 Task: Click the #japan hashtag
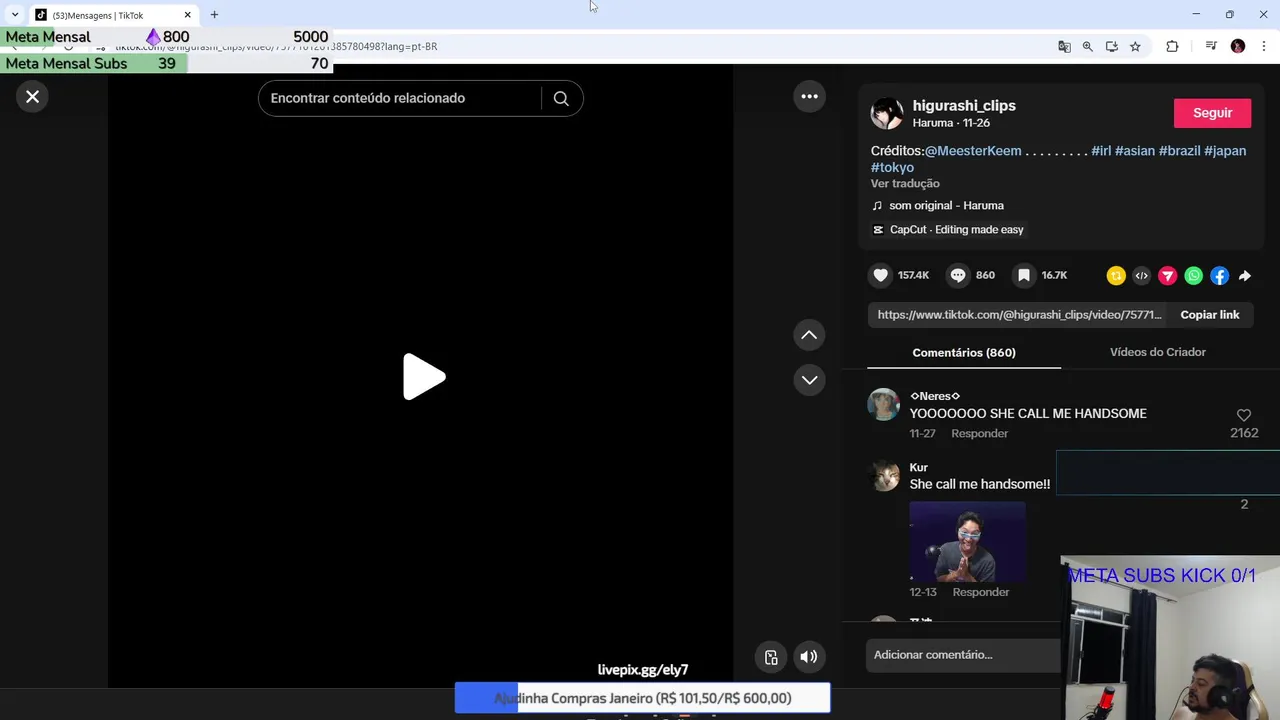pyautogui.click(x=1225, y=151)
